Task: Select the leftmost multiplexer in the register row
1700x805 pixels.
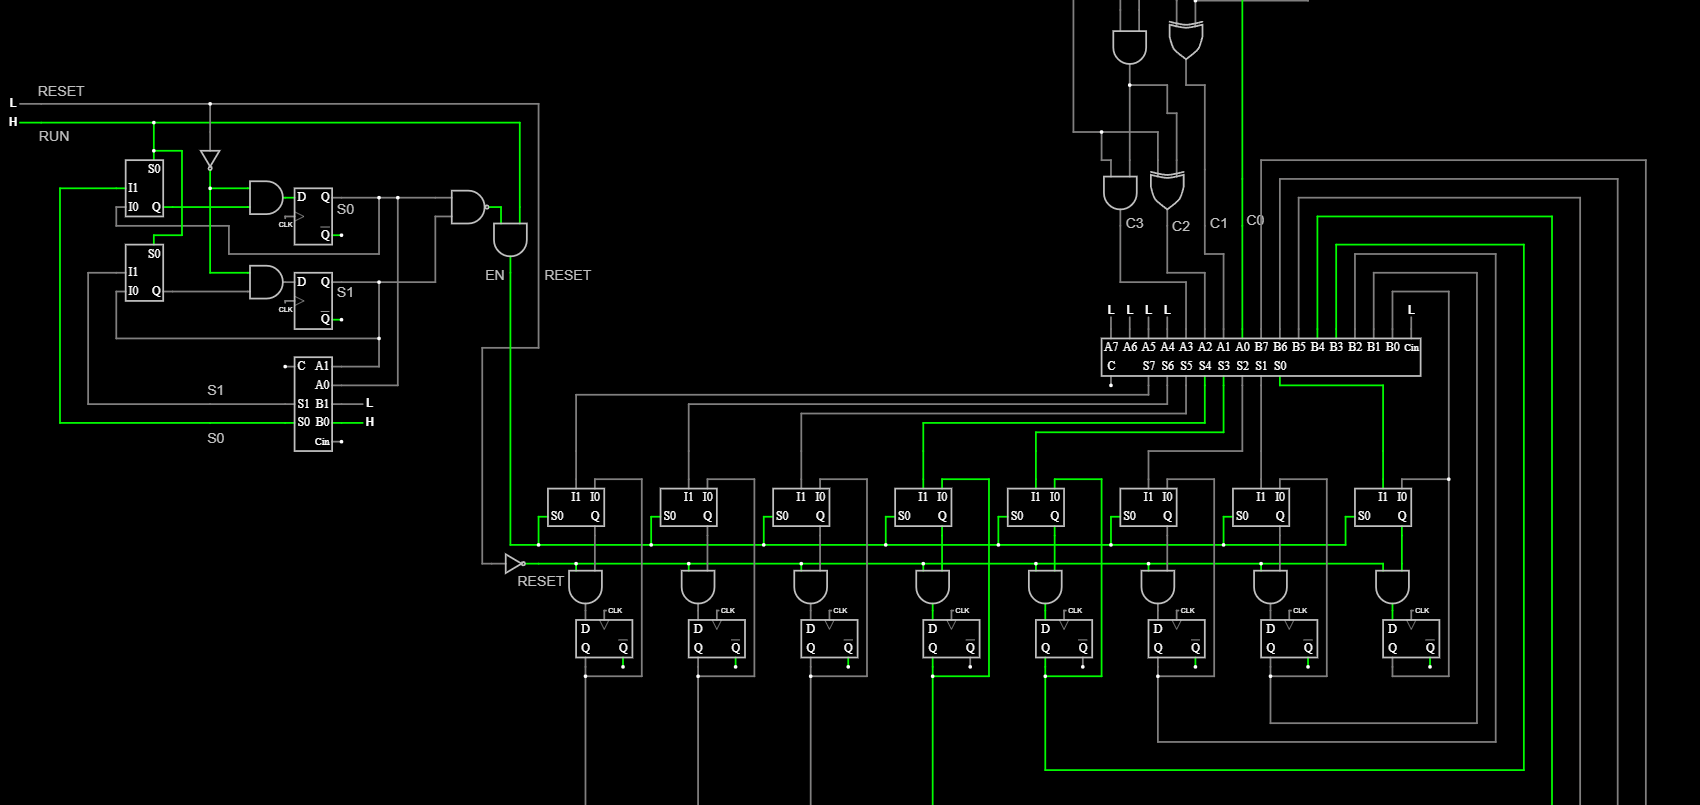Action: click(576, 507)
